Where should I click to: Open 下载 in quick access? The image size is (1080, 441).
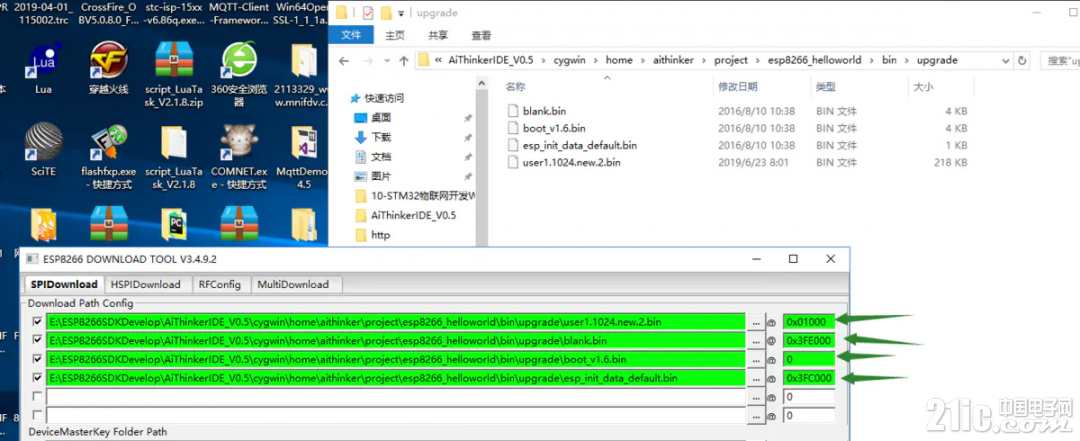(x=382, y=137)
